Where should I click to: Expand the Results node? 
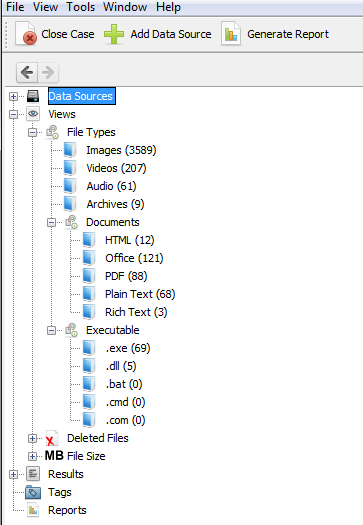click(x=13, y=474)
